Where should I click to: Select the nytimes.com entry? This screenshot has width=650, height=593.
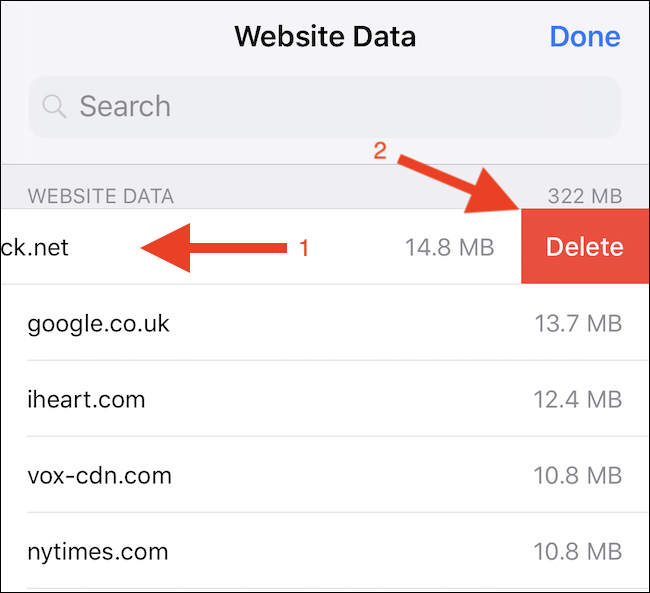click(x=98, y=551)
